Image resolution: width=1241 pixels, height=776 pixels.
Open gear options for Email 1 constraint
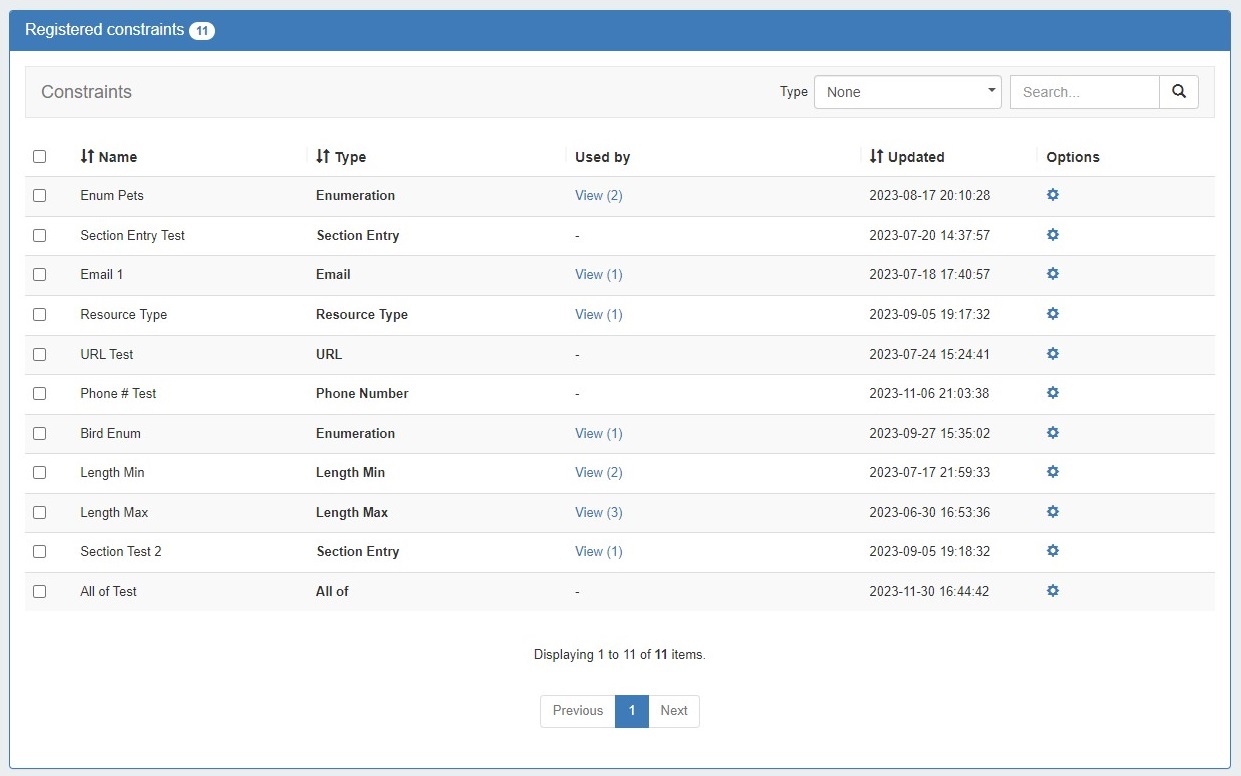click(1052, 274)
